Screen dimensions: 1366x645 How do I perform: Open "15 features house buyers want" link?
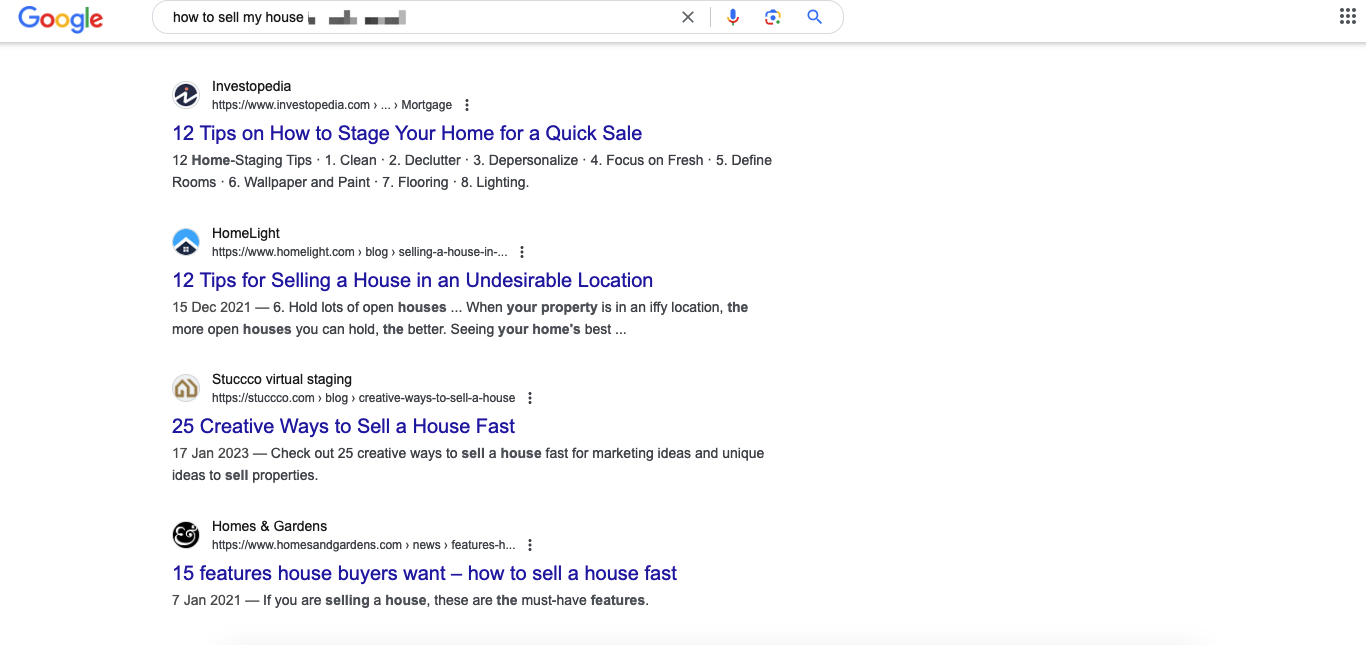pyautogui.click(x=424, y=573)
